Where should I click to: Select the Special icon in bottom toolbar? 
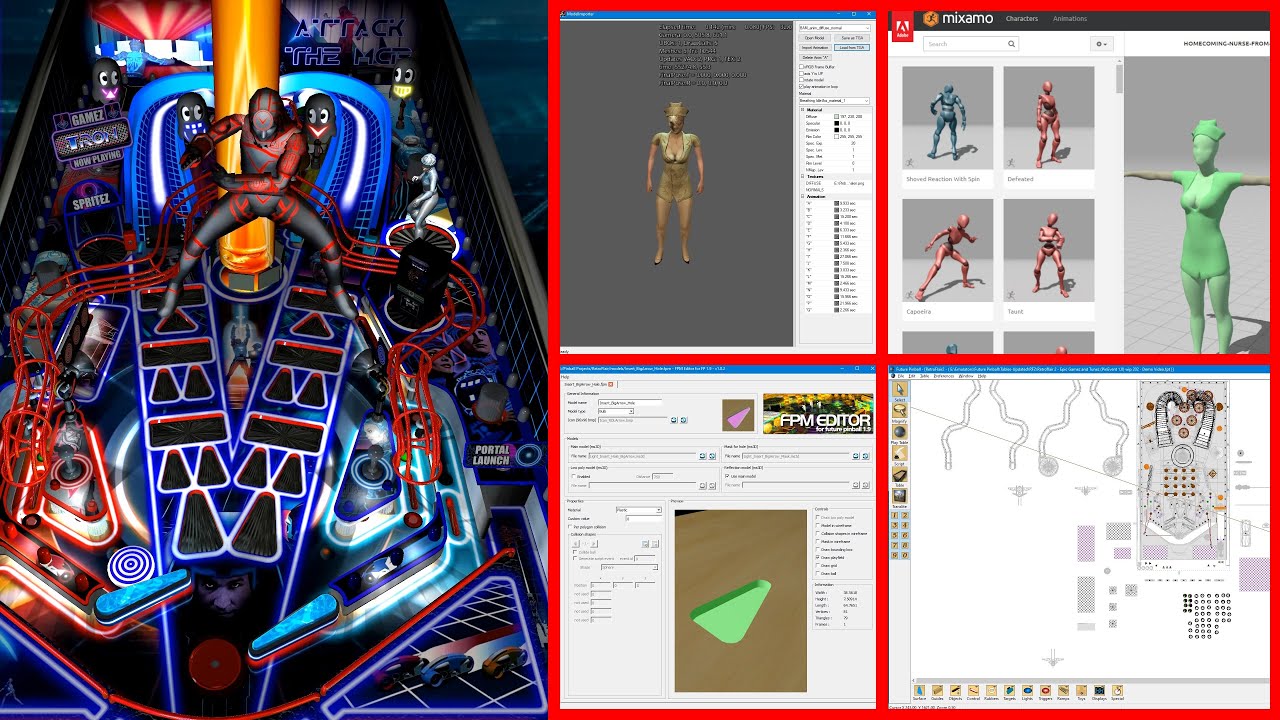1117,690
